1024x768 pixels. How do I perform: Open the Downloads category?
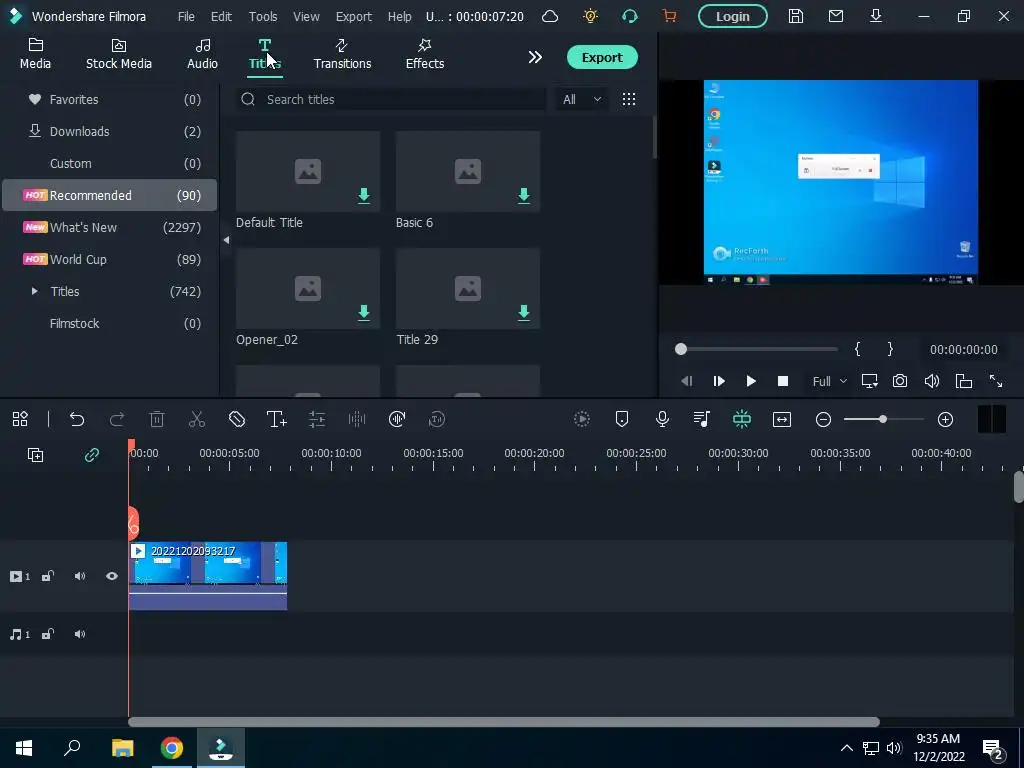(x=110, y=131)
